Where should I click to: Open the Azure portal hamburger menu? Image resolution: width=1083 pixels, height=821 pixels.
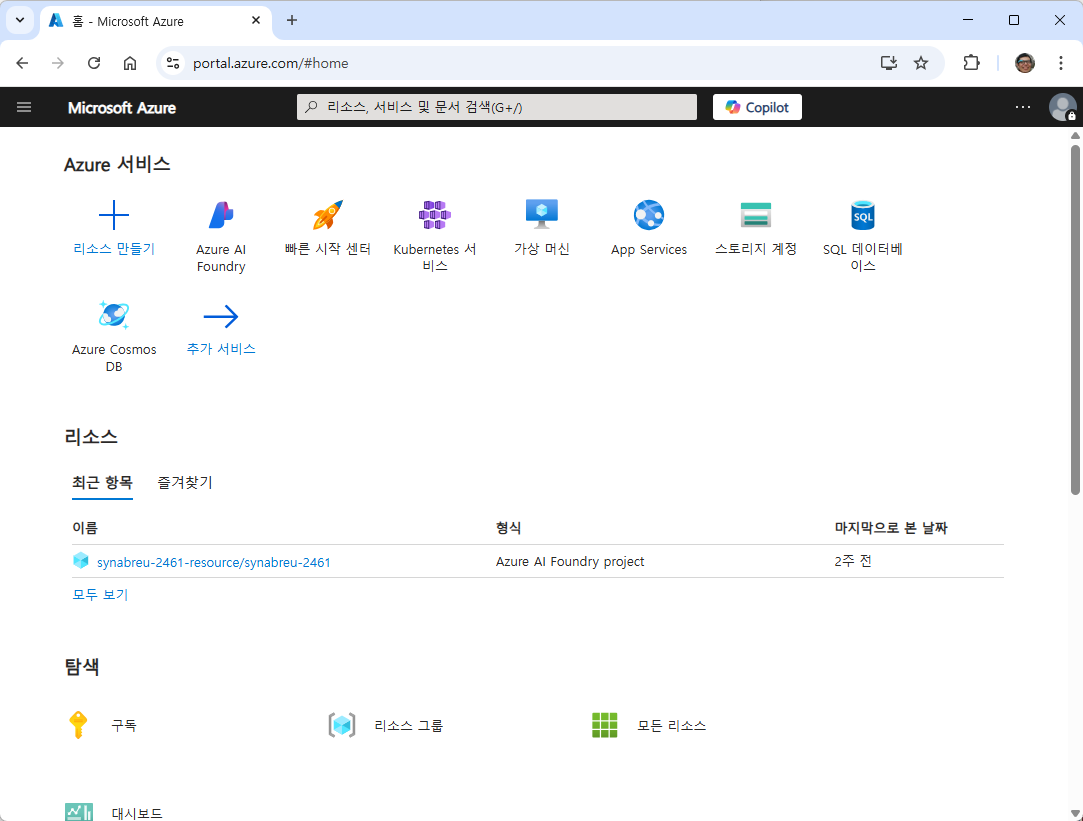pos(24,107)
